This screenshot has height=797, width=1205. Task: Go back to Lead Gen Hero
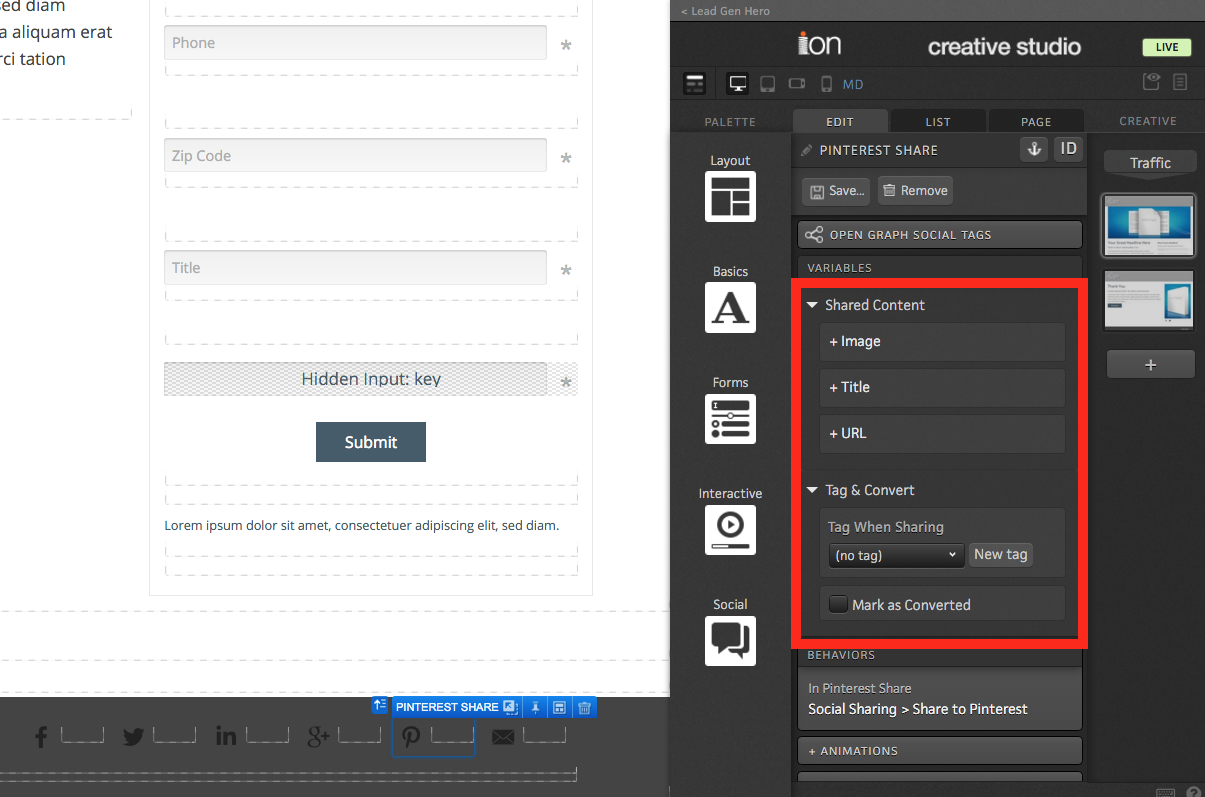pos(726,11)
